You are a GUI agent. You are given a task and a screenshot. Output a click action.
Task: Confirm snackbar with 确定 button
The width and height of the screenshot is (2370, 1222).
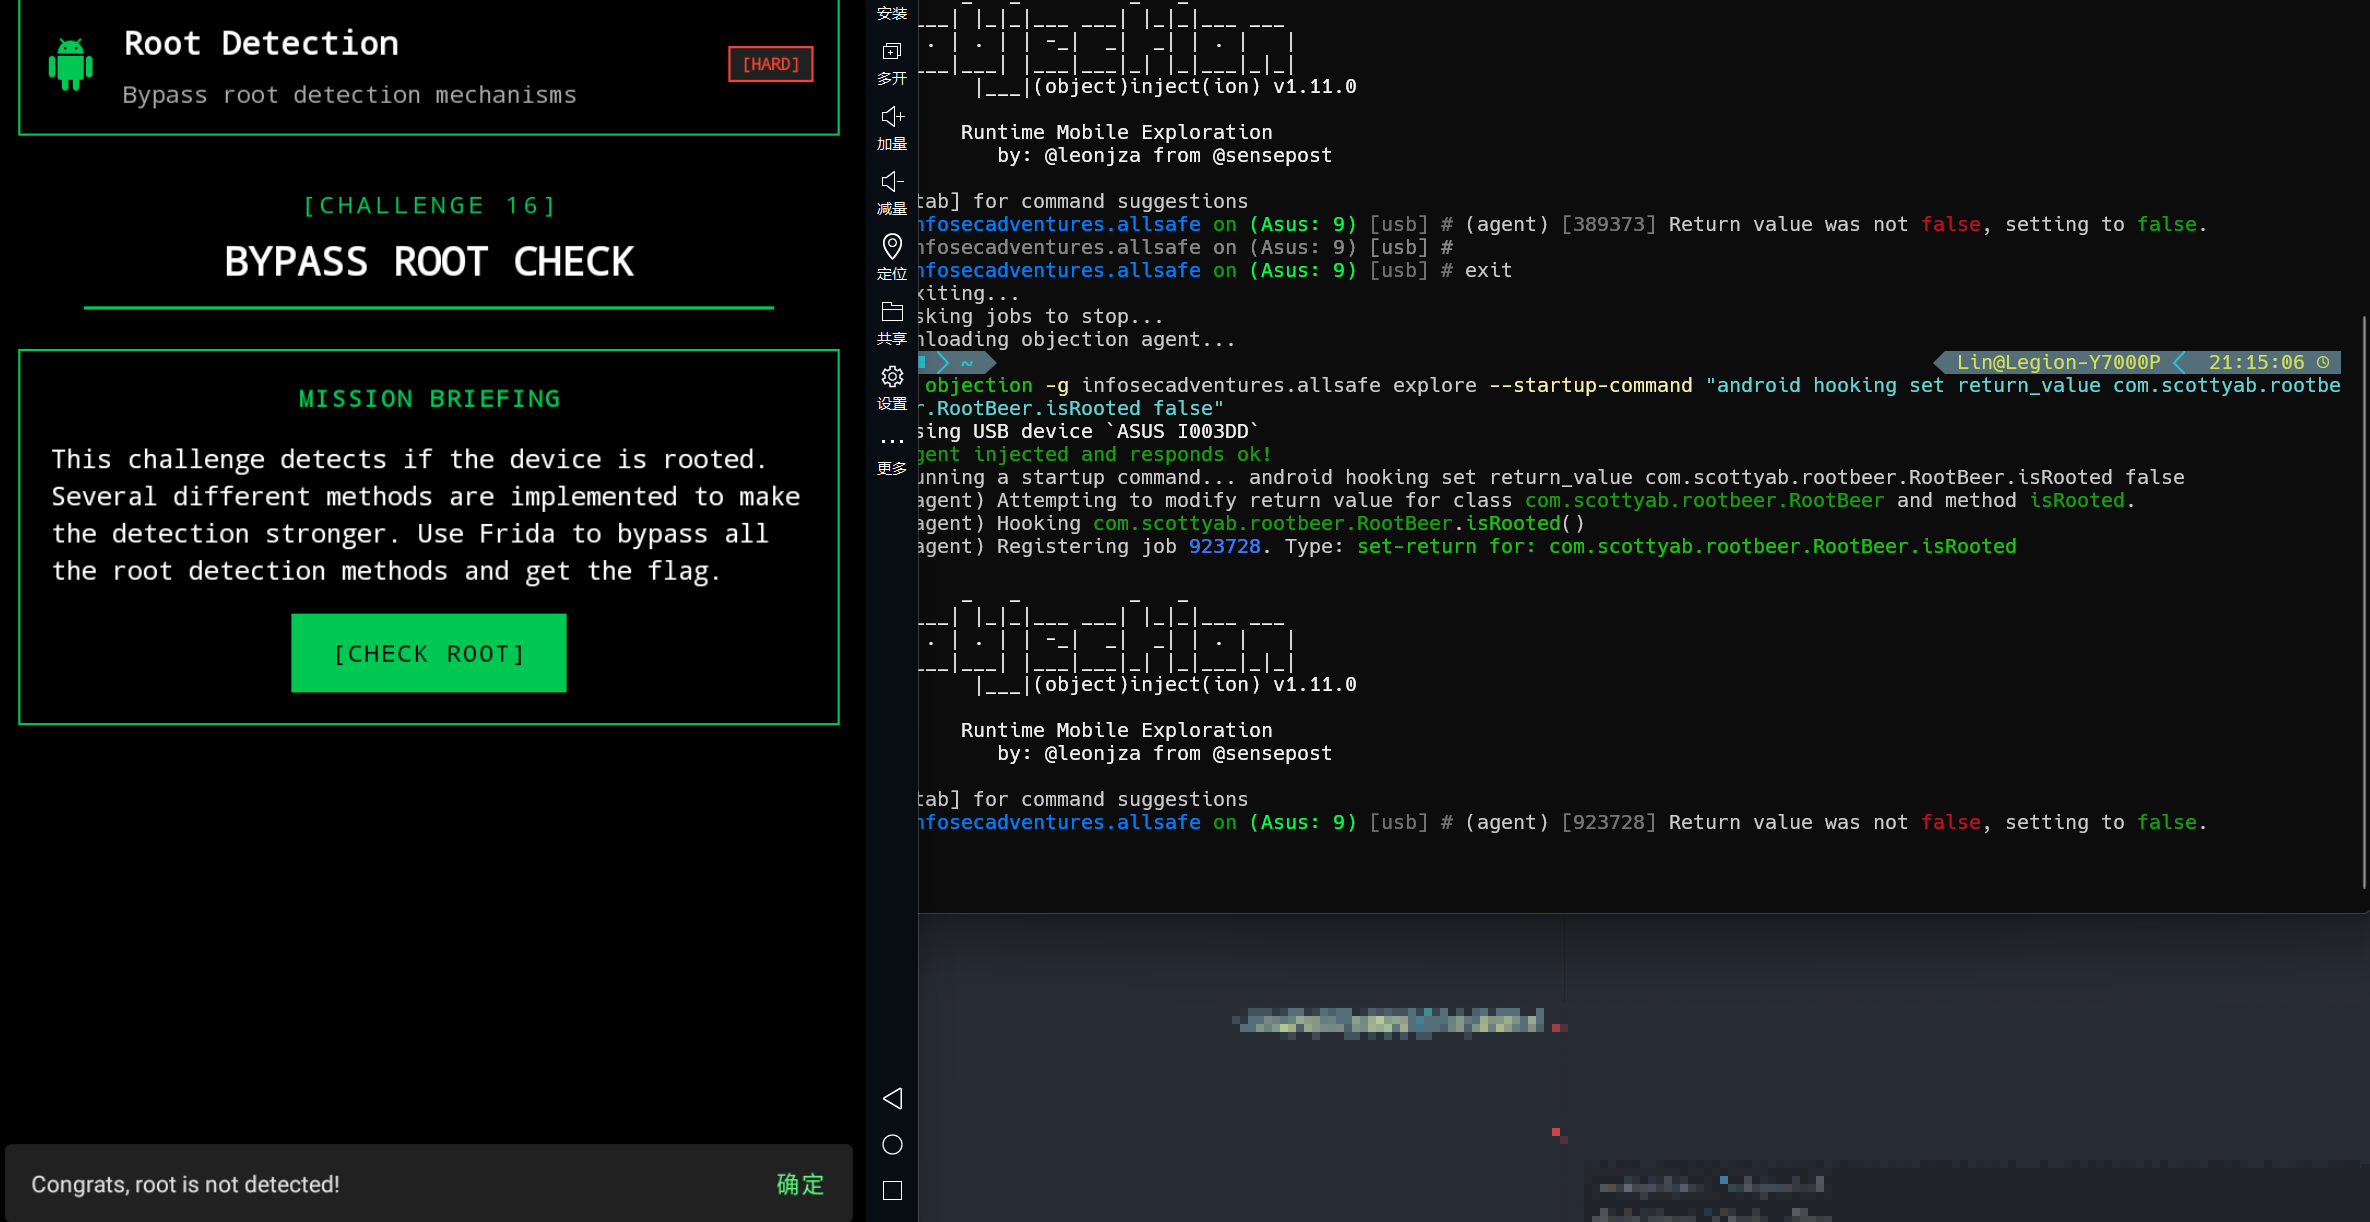(800, 1184)
